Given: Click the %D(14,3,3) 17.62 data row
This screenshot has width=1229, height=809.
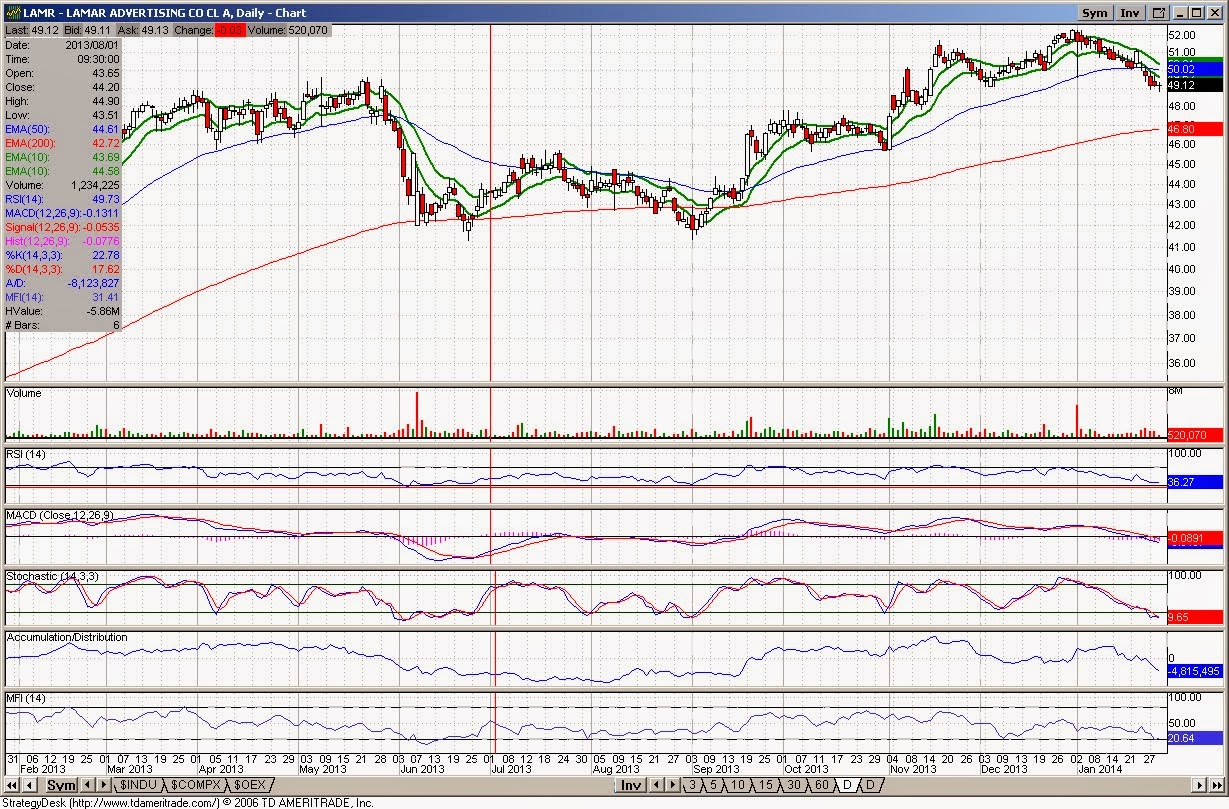Looking at the screenshot, I should pyautogui.click(x=63, y=269).
